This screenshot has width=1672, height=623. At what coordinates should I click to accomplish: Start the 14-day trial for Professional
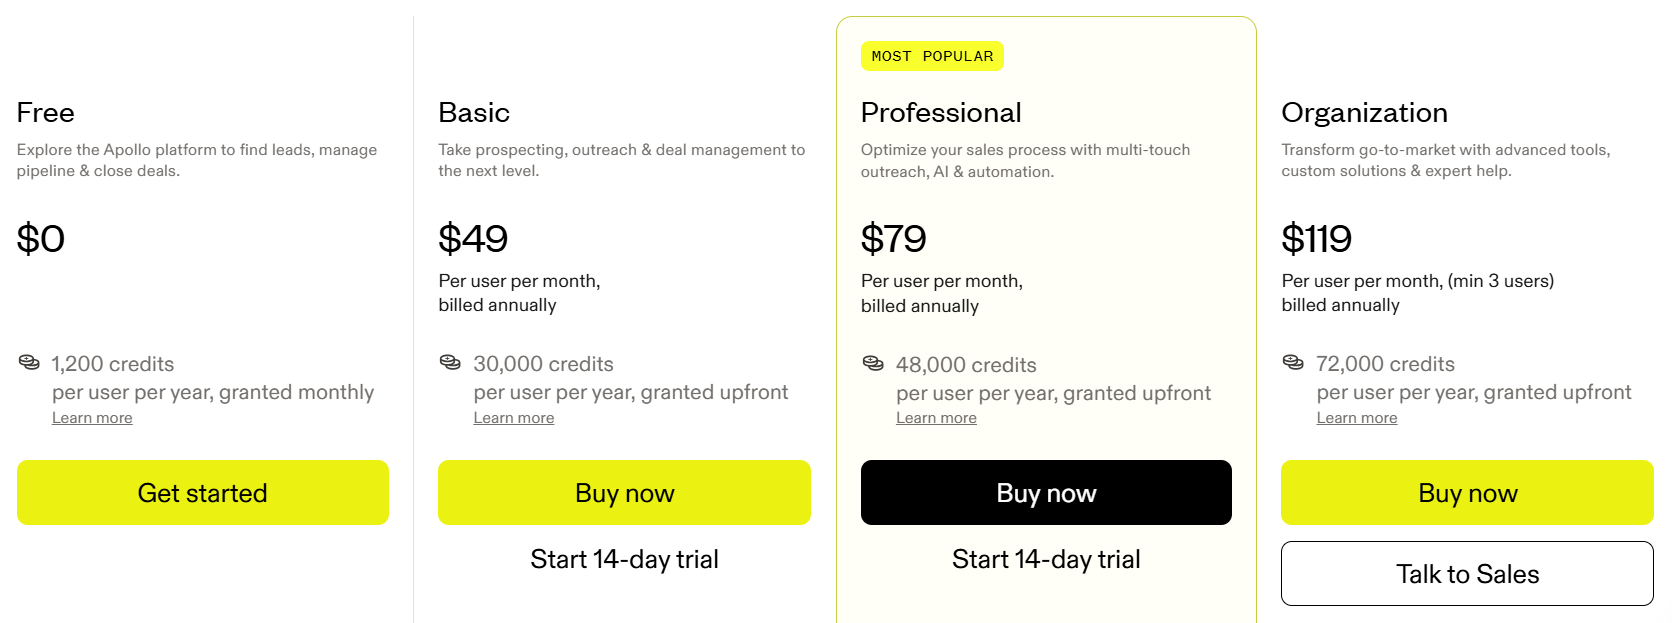point(1046,559)
